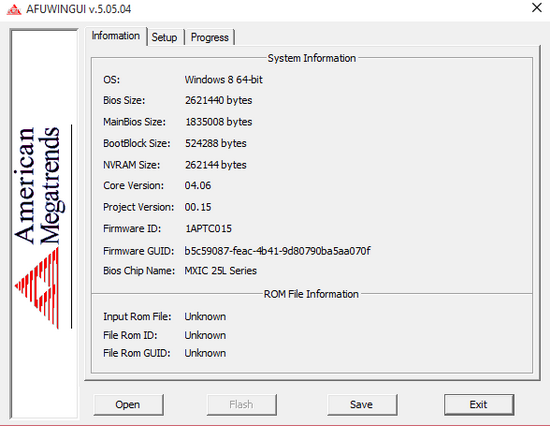Screen dimensions: 550x426
Task: Click the 'File Rom ID:' label
Action: coord(130,335)
